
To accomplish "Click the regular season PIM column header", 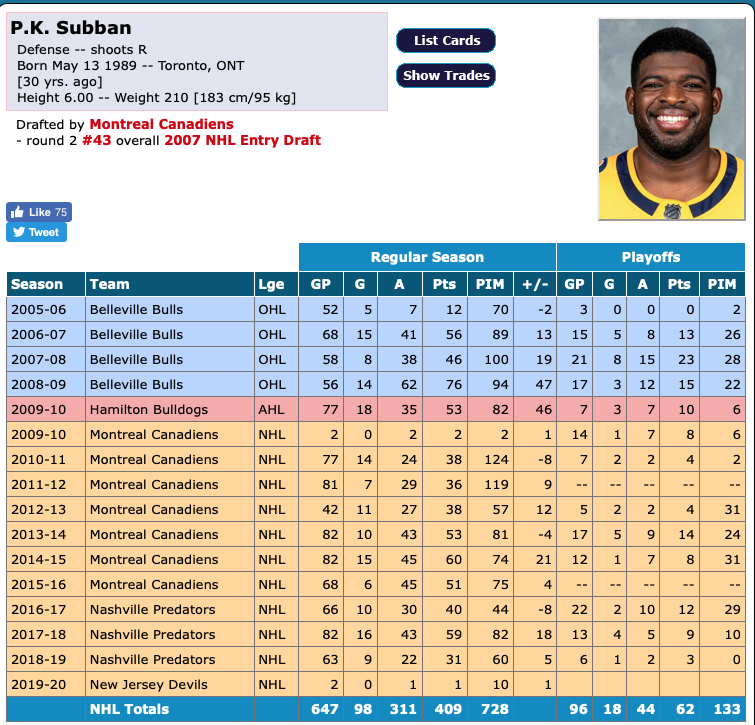I will [490, 284].
